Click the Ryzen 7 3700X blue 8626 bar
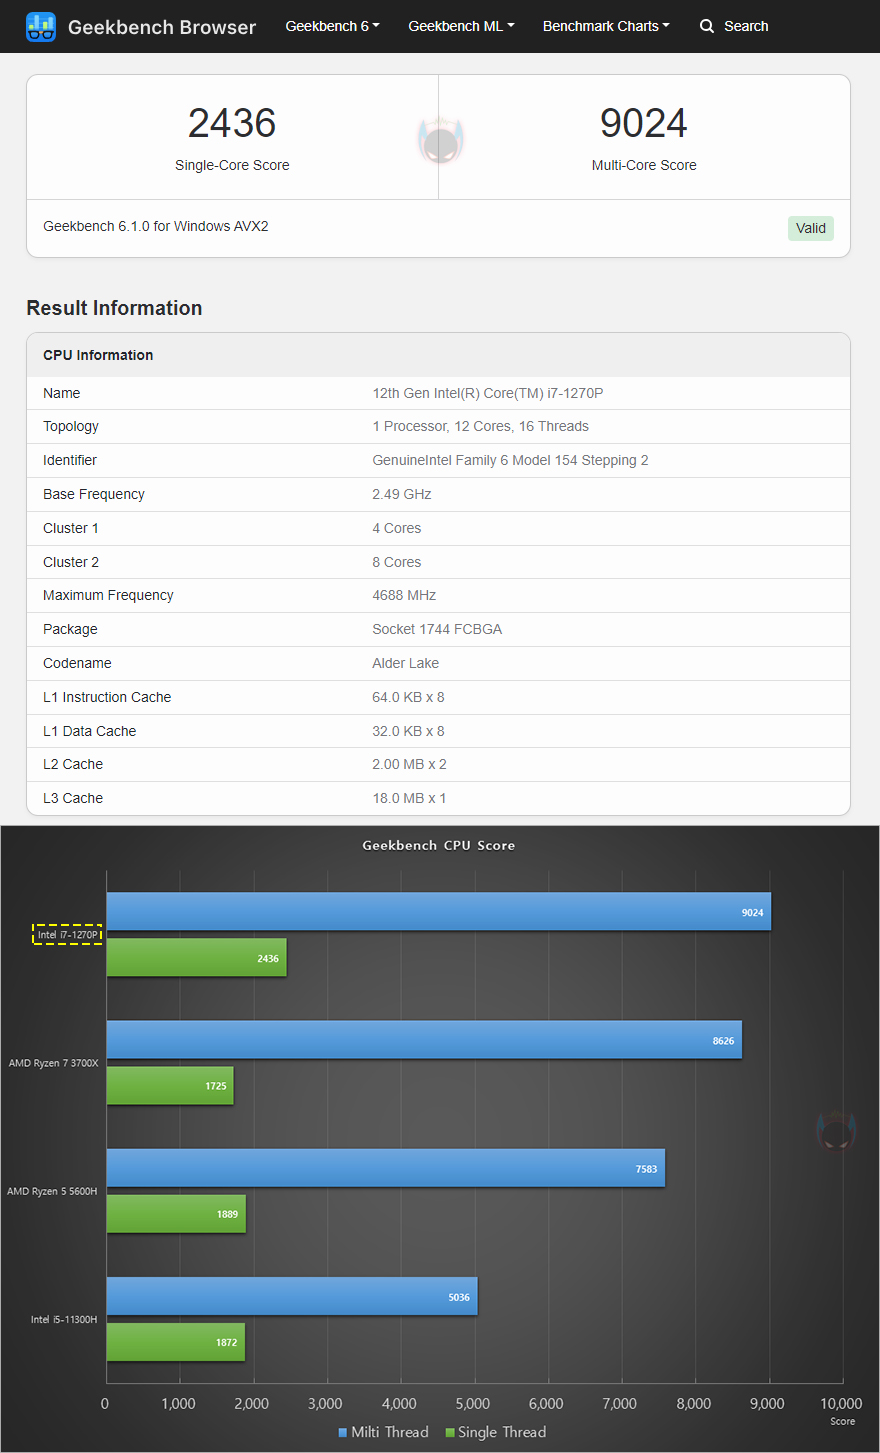This screenshot has height=1453, width=880. (424, 1040)
